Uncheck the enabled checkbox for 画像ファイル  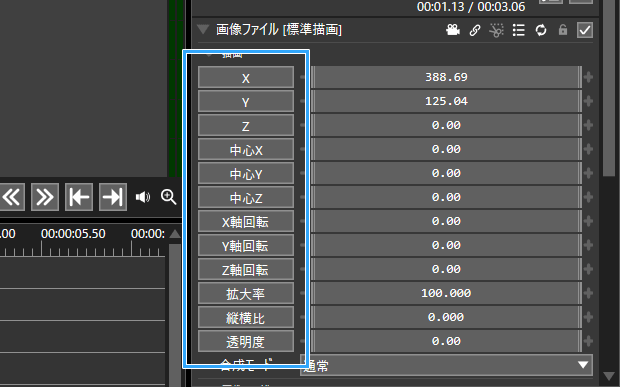(x=584, y=30)
